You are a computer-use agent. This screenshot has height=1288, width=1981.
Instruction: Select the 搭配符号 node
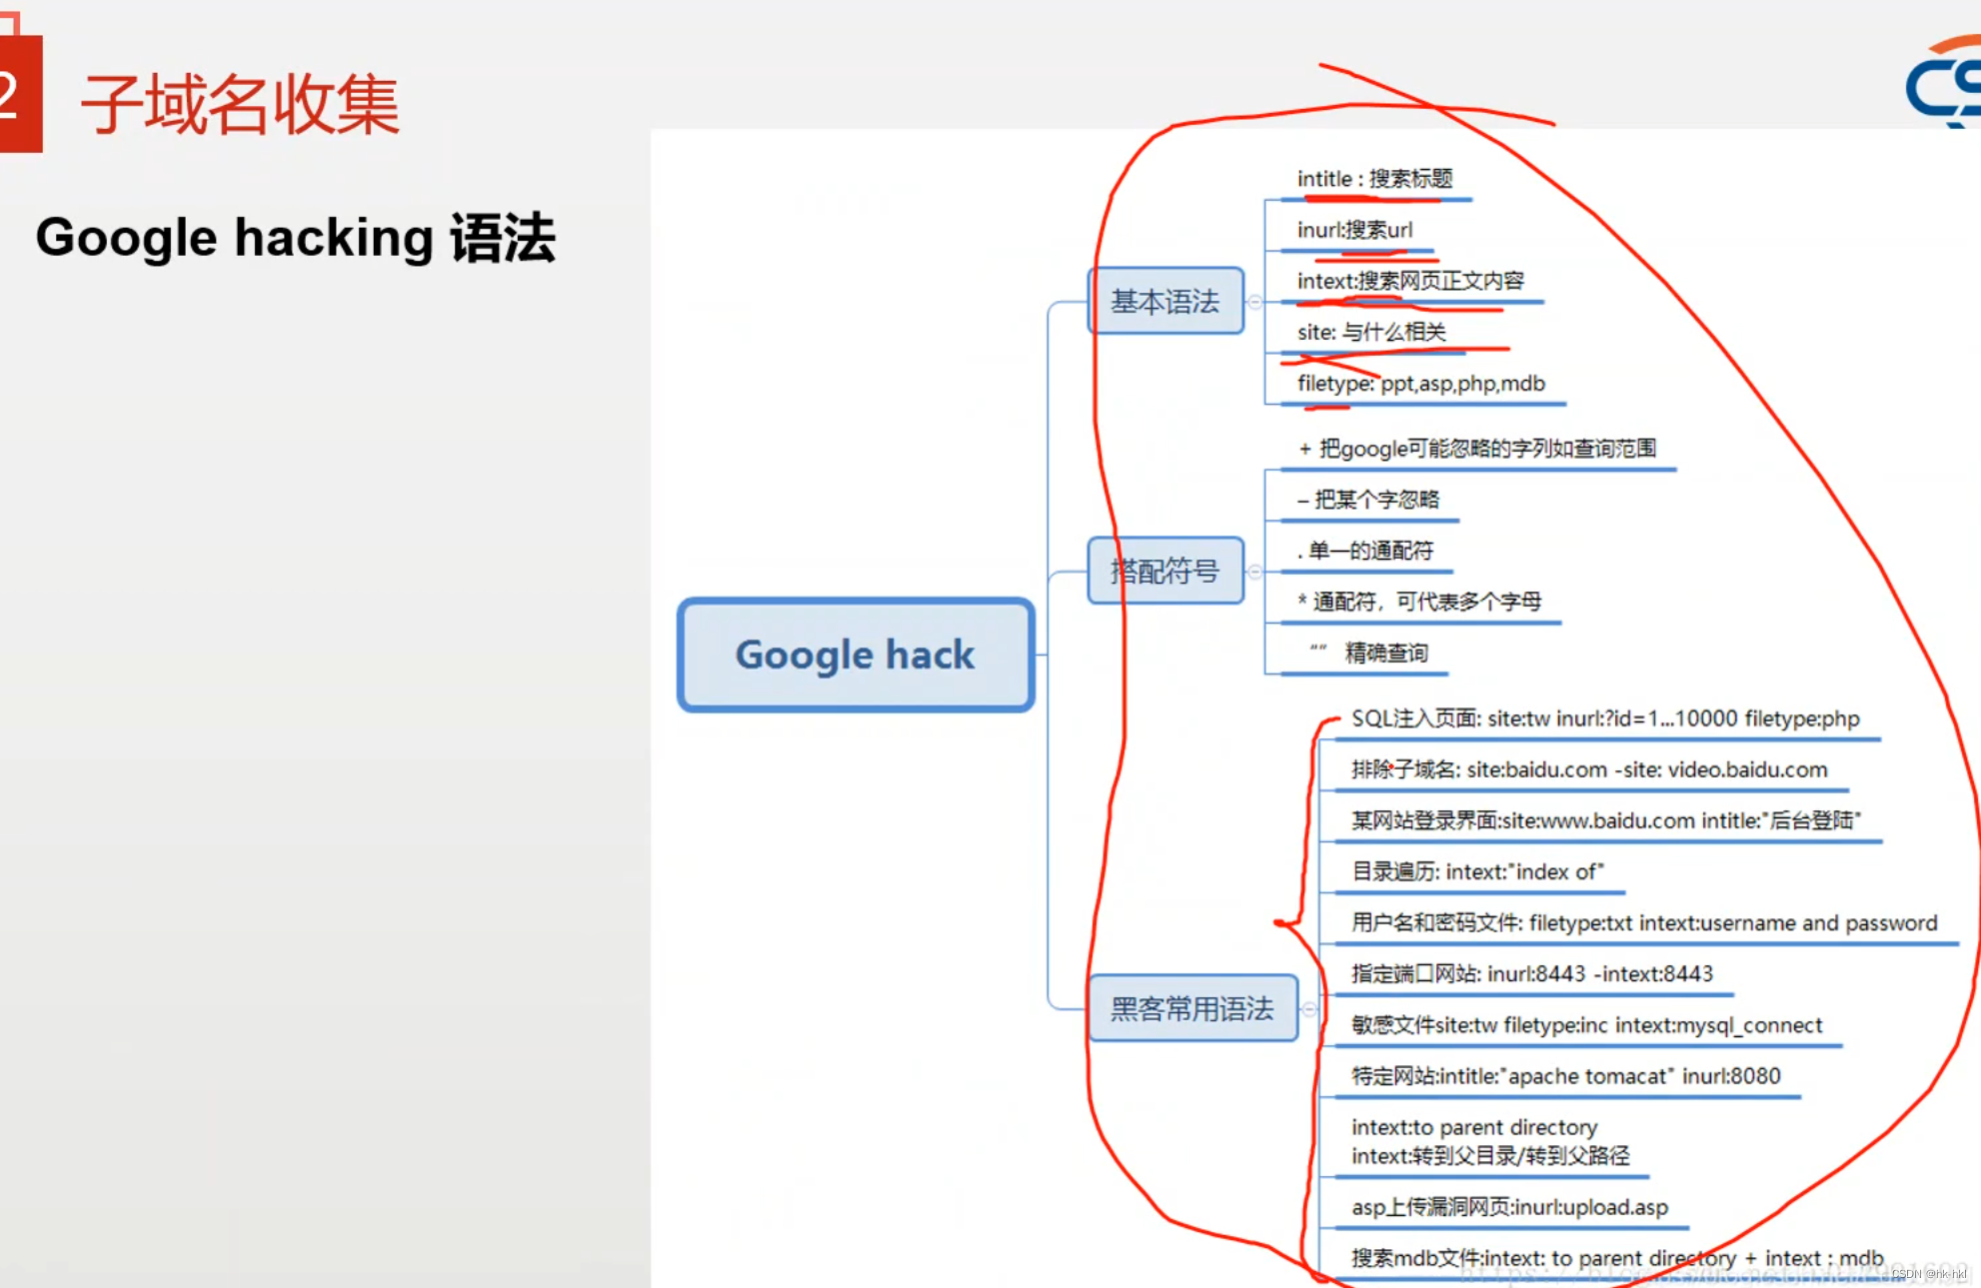(1166, 571)
